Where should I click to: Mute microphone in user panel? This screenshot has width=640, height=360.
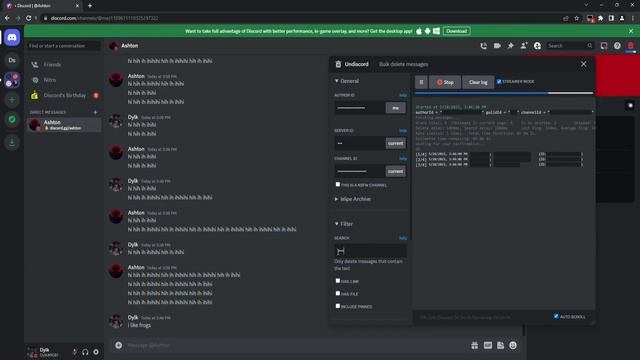[x=74, y=352]
